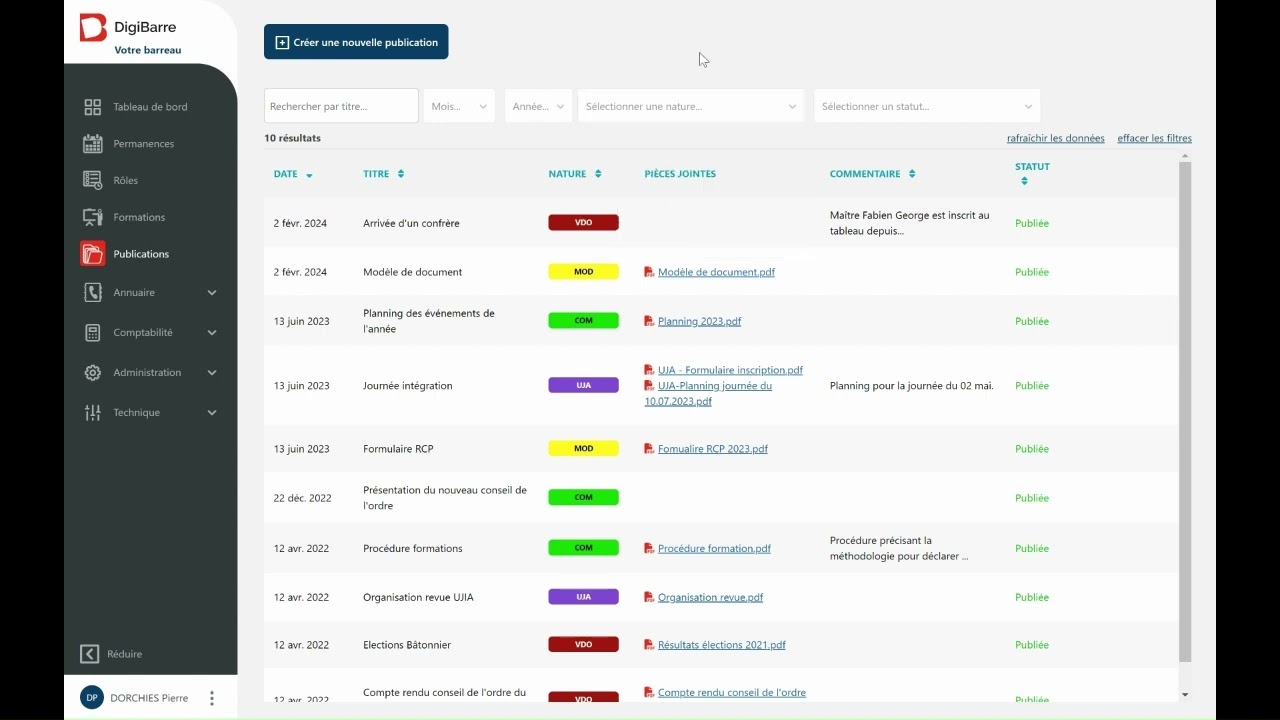Click the scrollbar down arrow
This screenshot has width=1280, height=720.
pos(1185,695)
